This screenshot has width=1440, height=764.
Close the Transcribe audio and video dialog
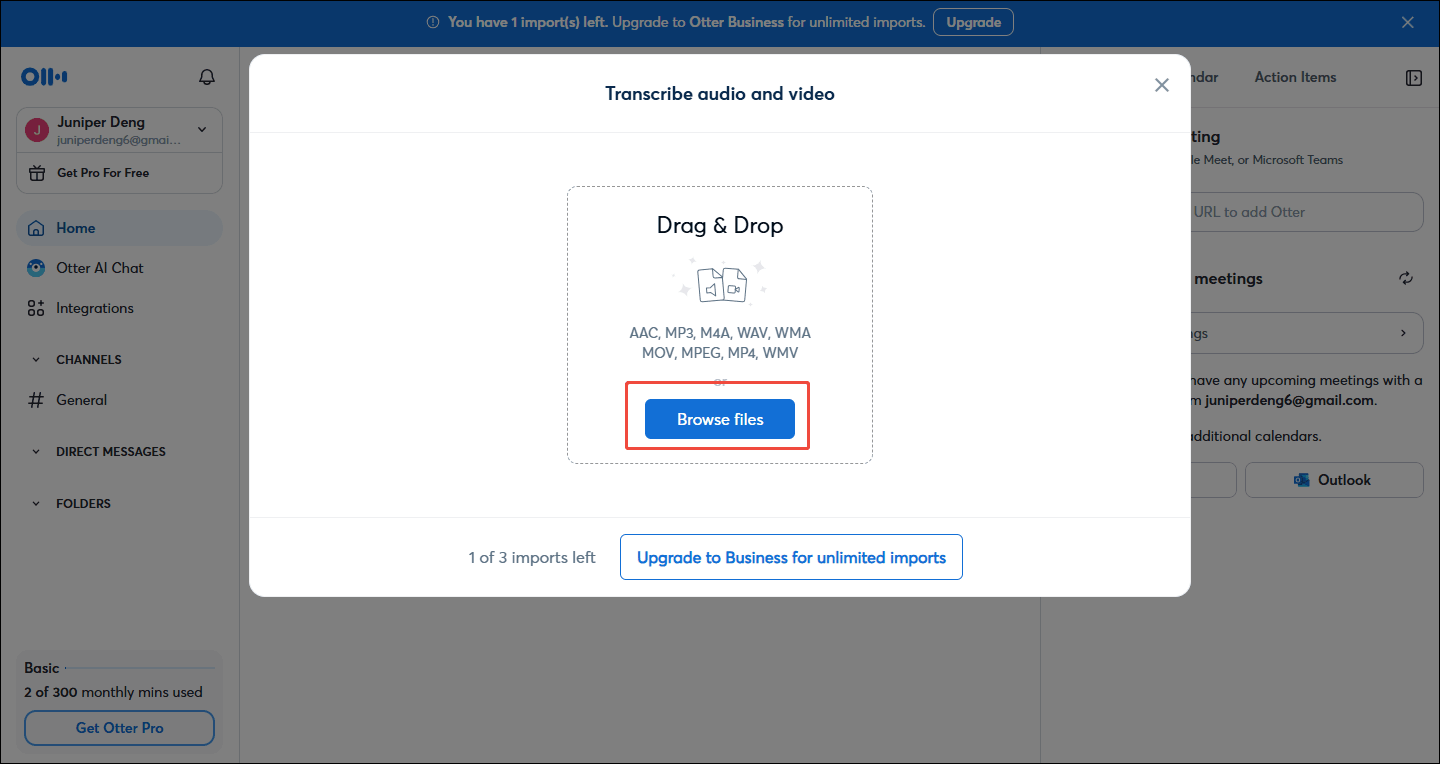tap(1161, 85)
